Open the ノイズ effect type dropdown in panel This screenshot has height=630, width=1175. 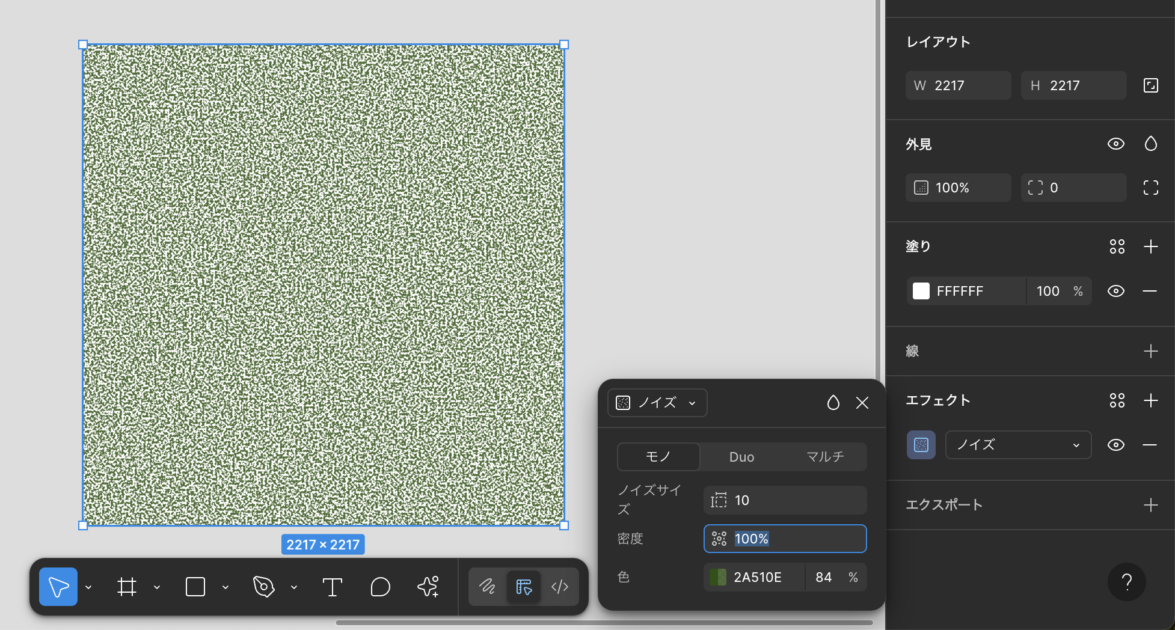click(x=1018, y=445)
